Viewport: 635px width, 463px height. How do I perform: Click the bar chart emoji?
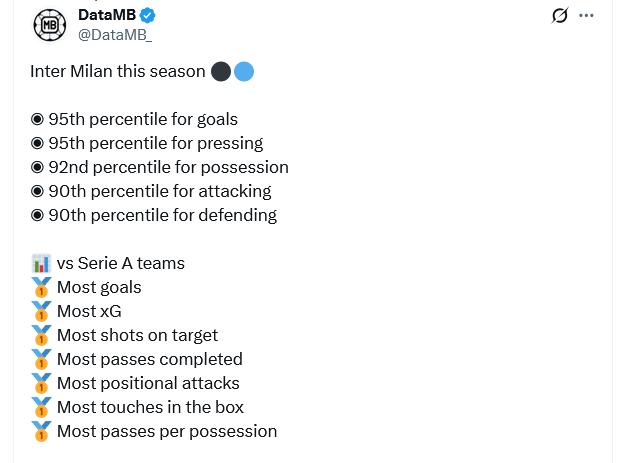41,264
